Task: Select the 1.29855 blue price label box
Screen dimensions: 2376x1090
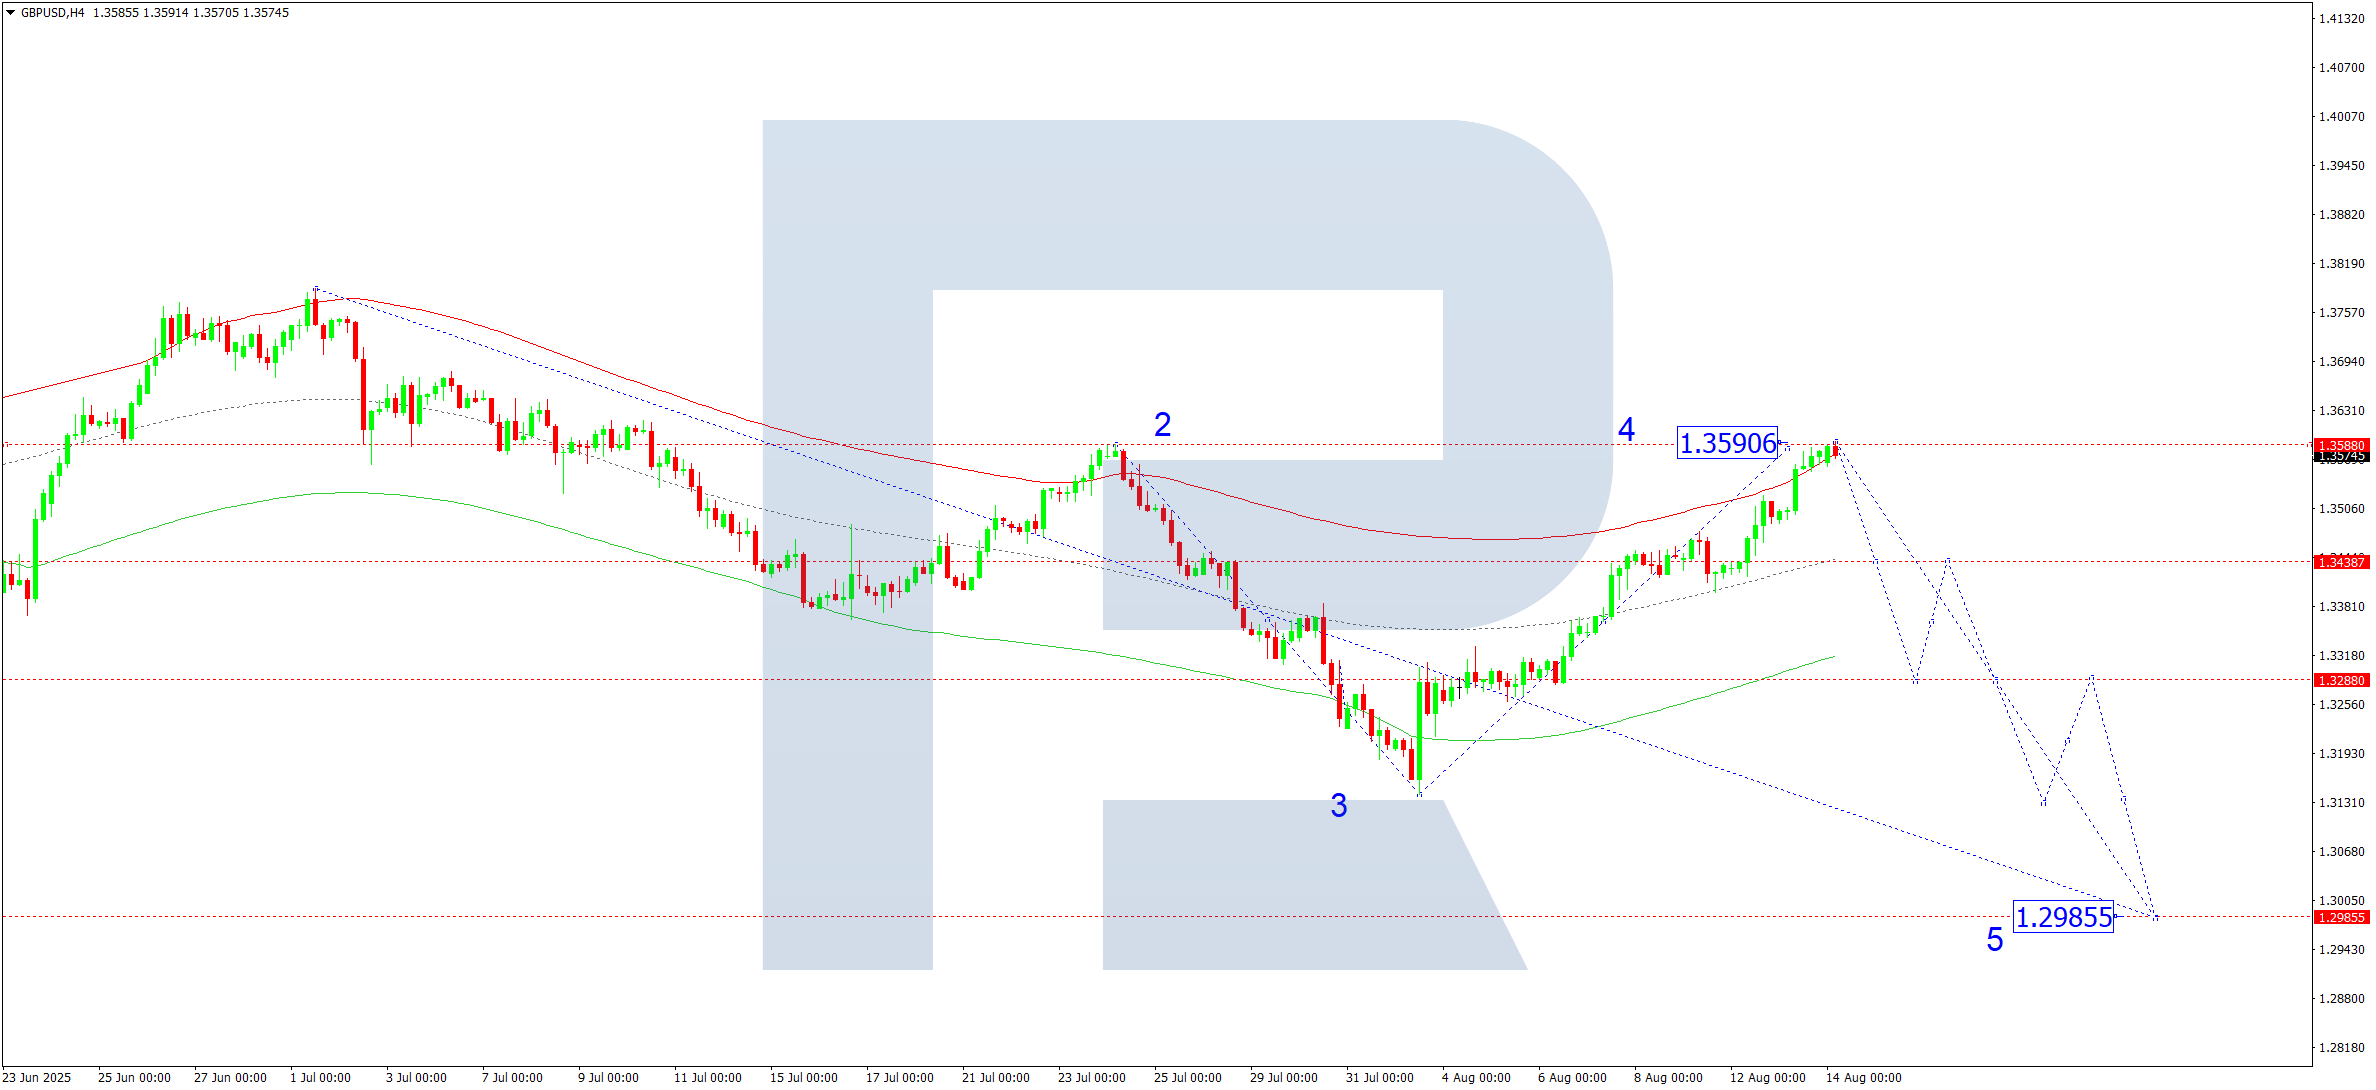Action: coord(2063,917)
